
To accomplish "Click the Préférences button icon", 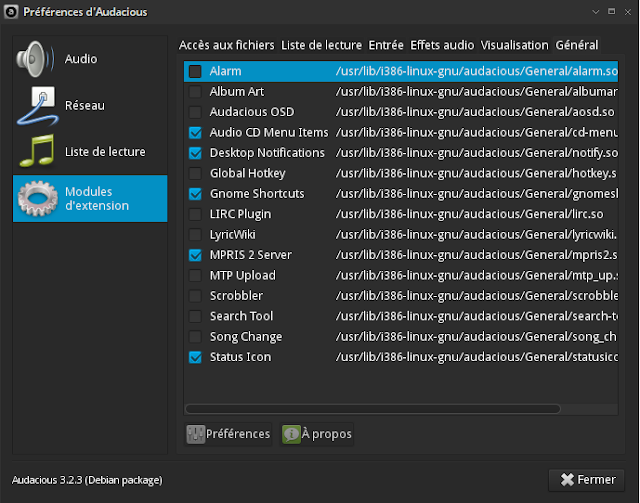I will pos(195,434).
